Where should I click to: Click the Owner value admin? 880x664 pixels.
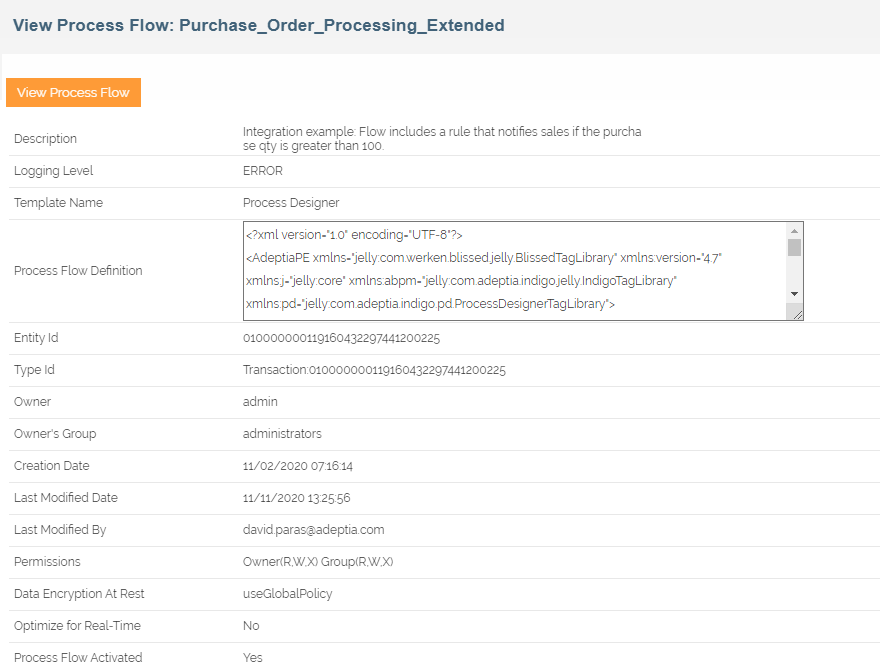[260, 402]
